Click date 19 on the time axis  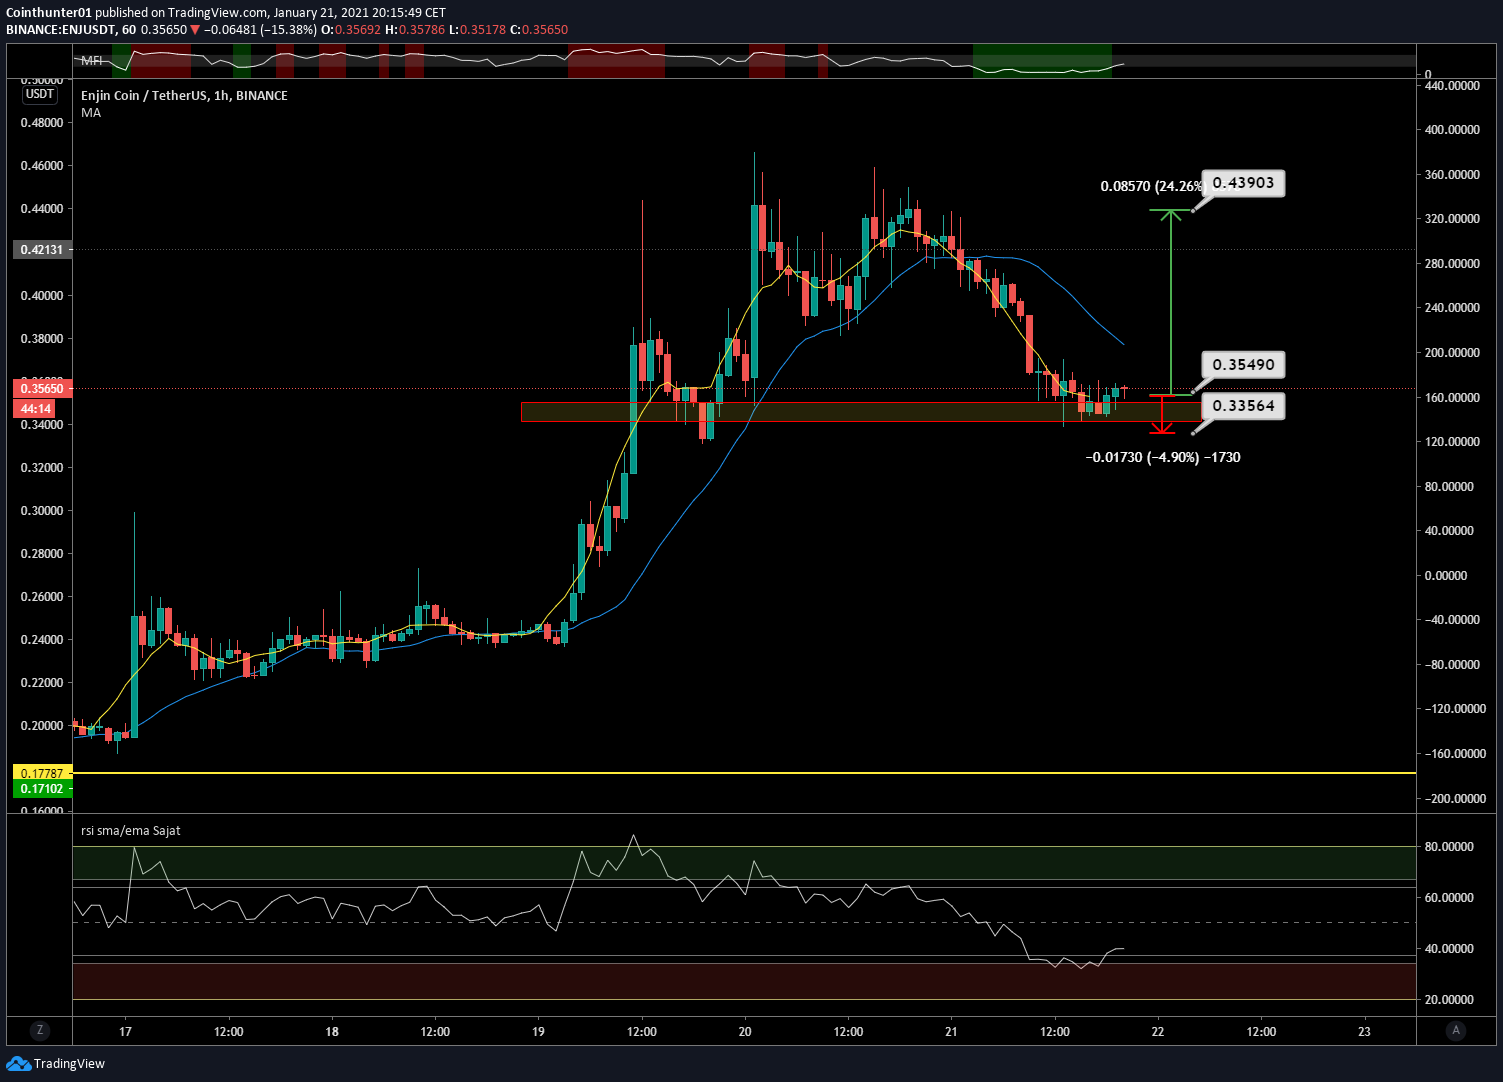pyautogui.click(x=538, y=1031)
